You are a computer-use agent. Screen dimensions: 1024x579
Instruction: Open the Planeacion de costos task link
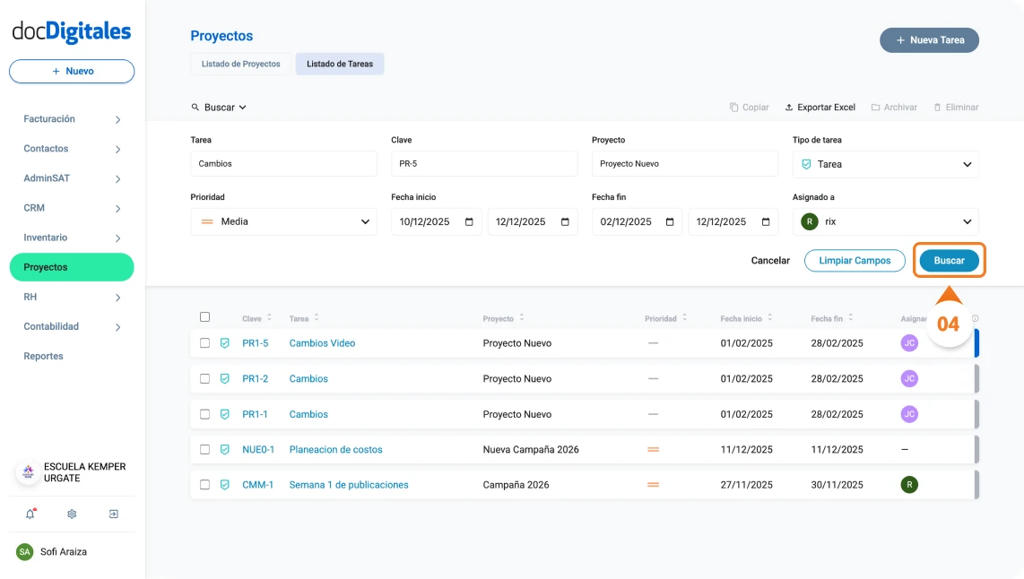click(335, 450)
